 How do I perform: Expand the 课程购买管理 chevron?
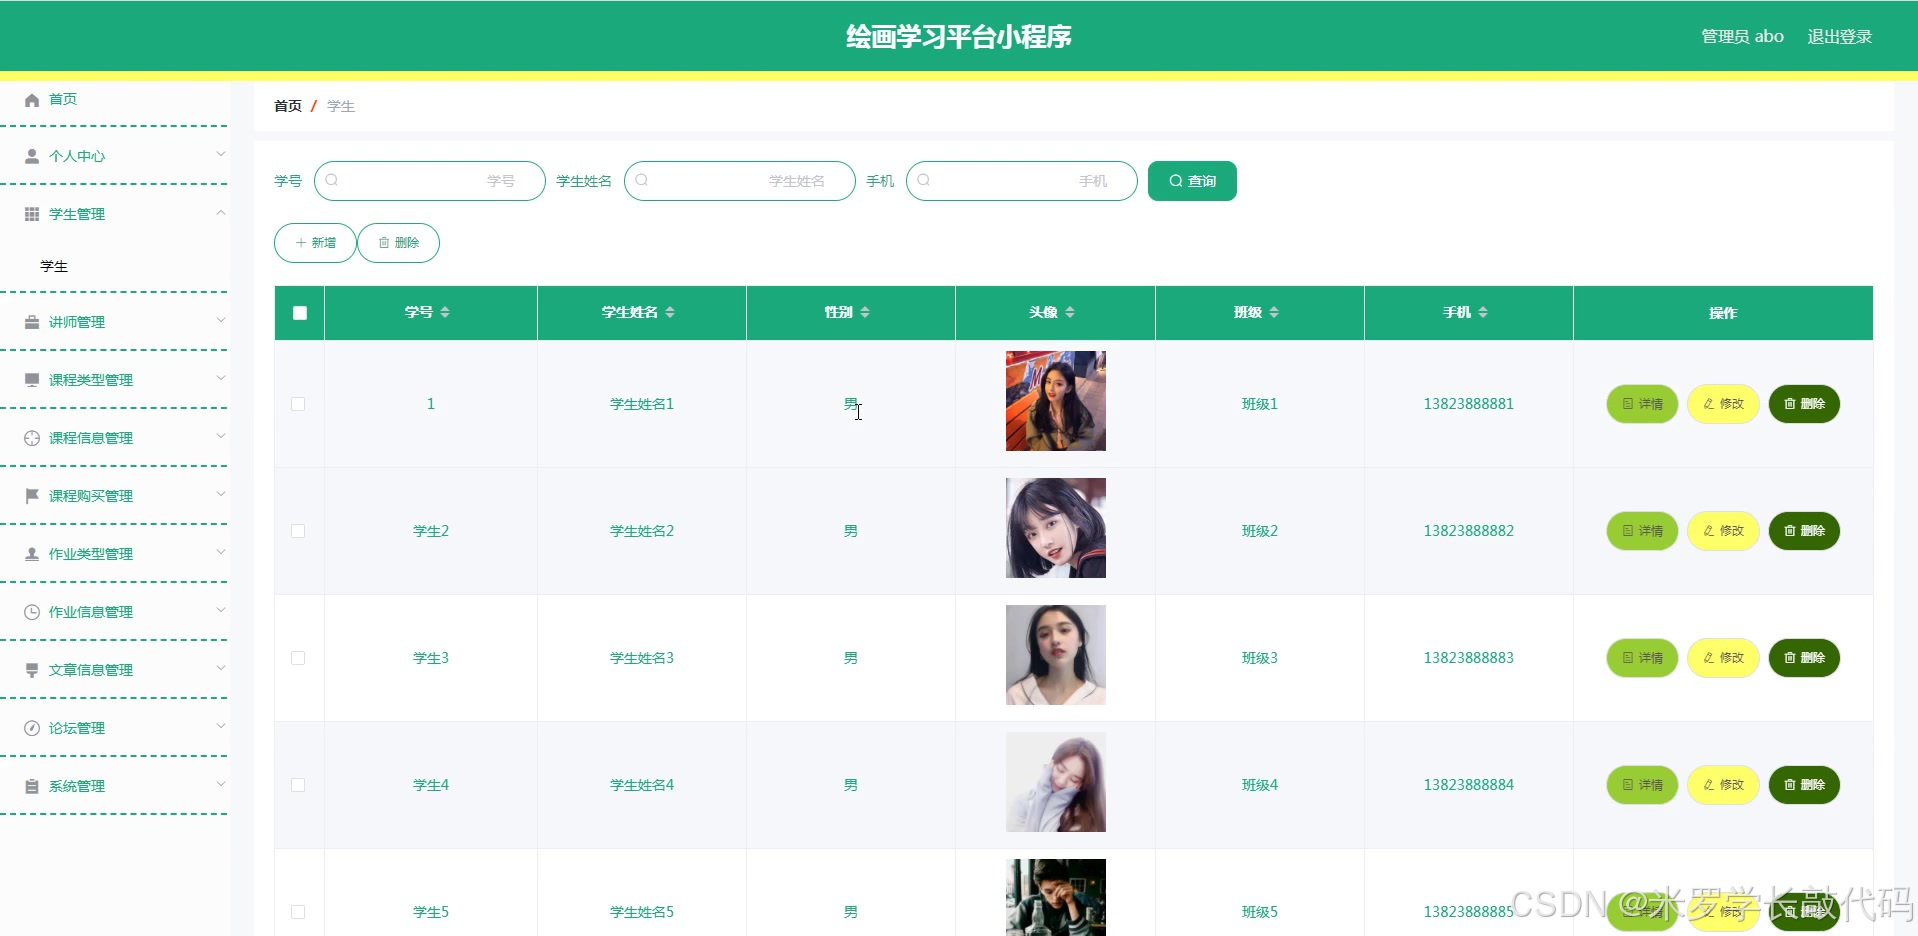click(221, 494)
